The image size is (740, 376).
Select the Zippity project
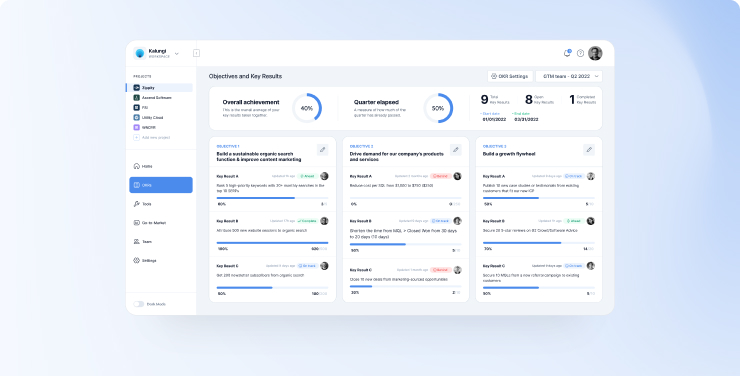pos(160,88)
